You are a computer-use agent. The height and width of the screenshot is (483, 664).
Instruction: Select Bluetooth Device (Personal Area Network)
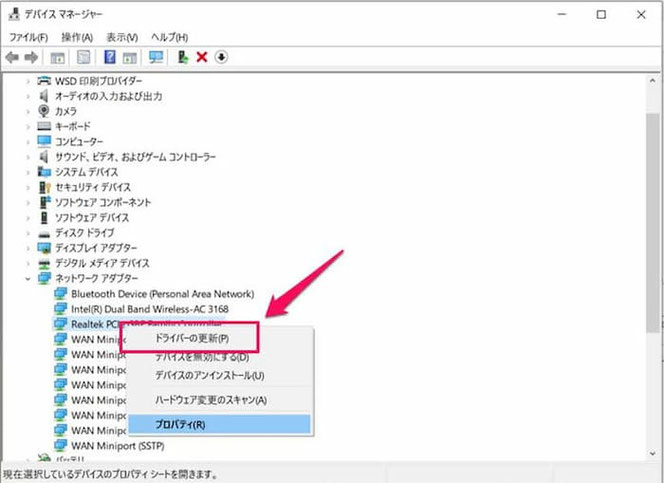(x=163, y=293)
